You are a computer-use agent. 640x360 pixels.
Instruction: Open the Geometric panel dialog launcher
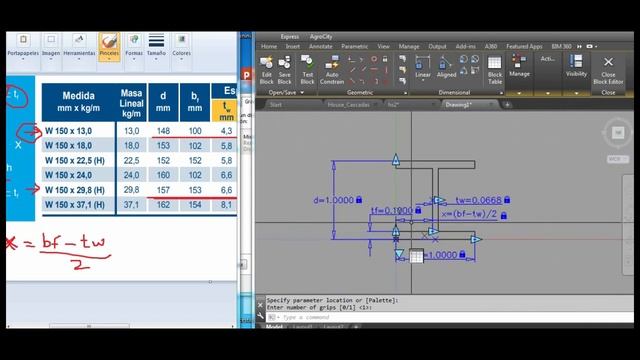coord(405,93)
